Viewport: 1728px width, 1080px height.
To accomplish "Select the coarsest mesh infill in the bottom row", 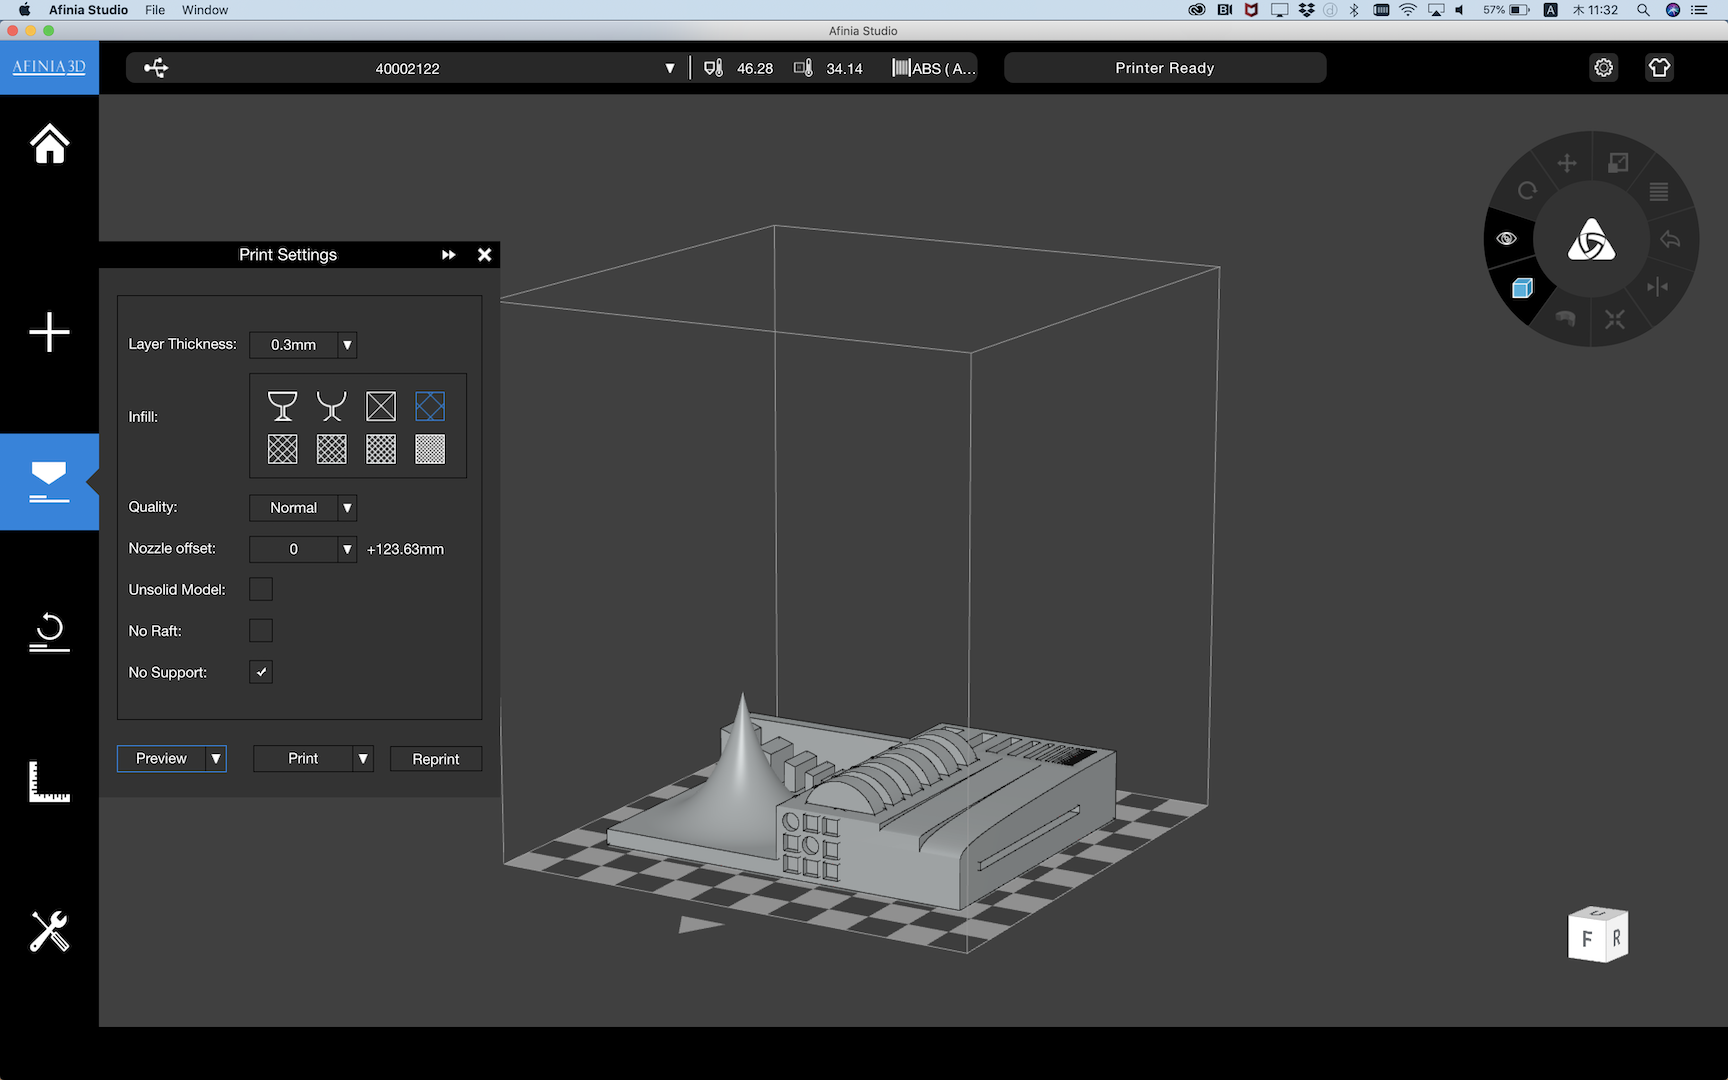I will [282, 449].
